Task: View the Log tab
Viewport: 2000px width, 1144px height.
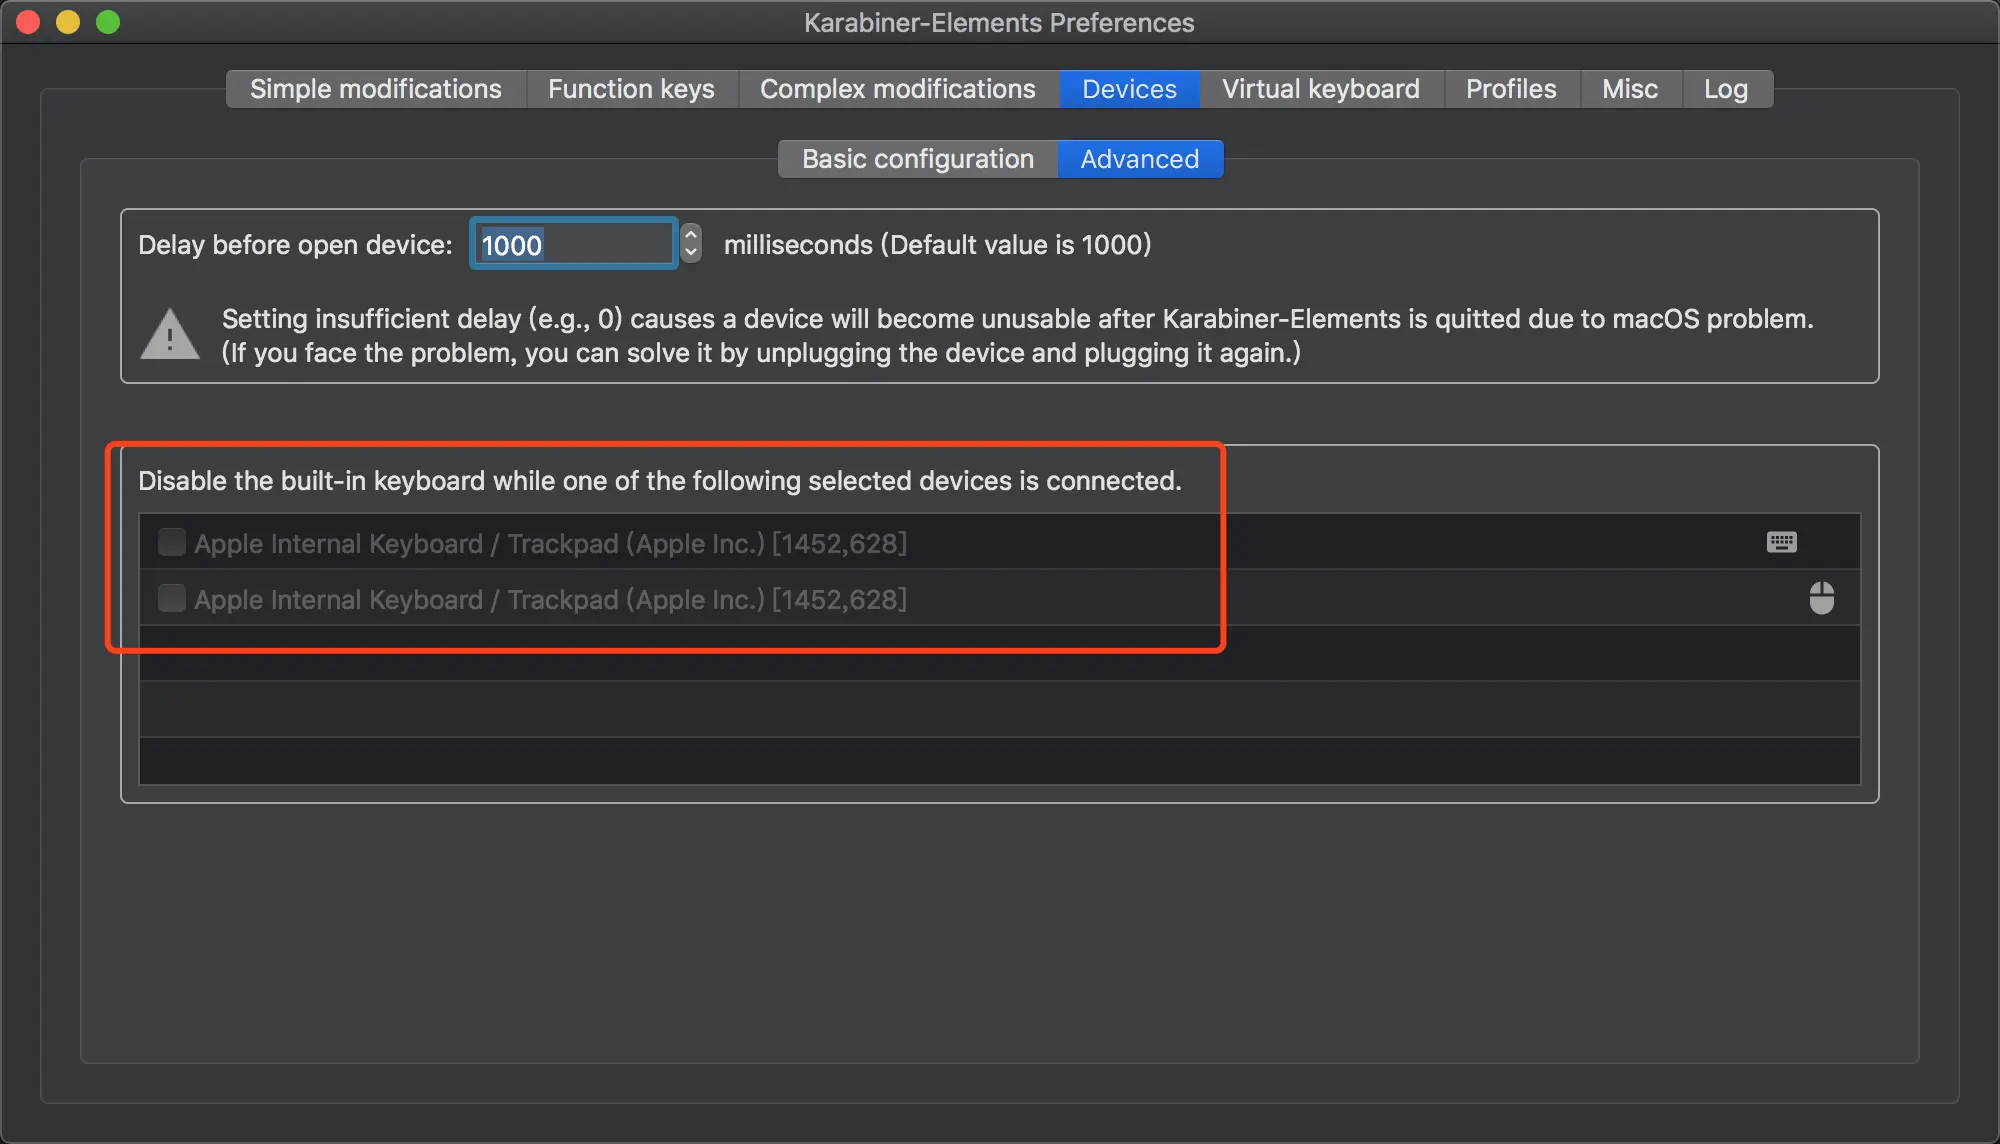Action: pyautogui.click(x=1725, y=89)
